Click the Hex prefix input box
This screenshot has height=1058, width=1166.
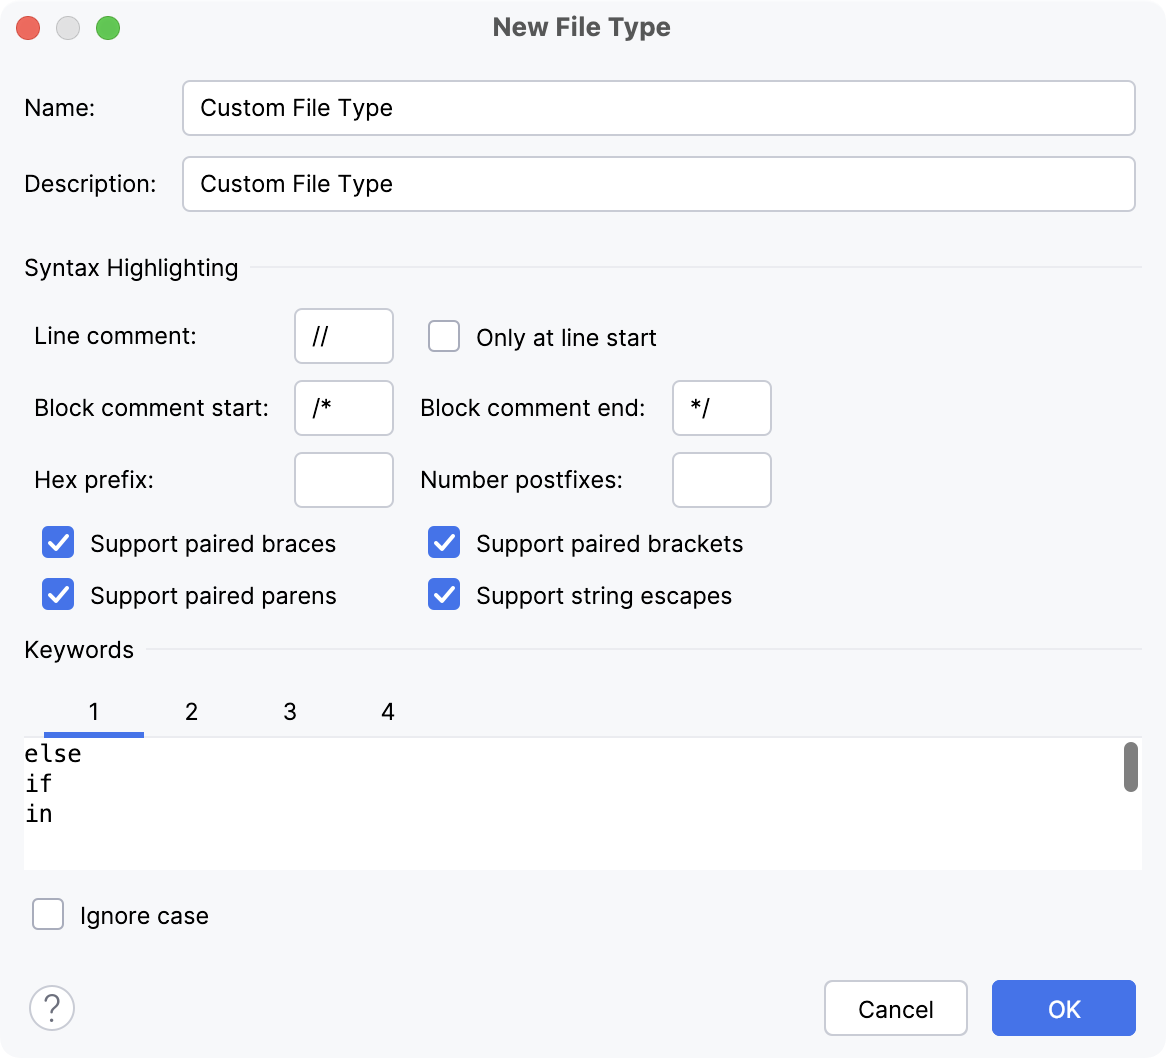point(343,480)
